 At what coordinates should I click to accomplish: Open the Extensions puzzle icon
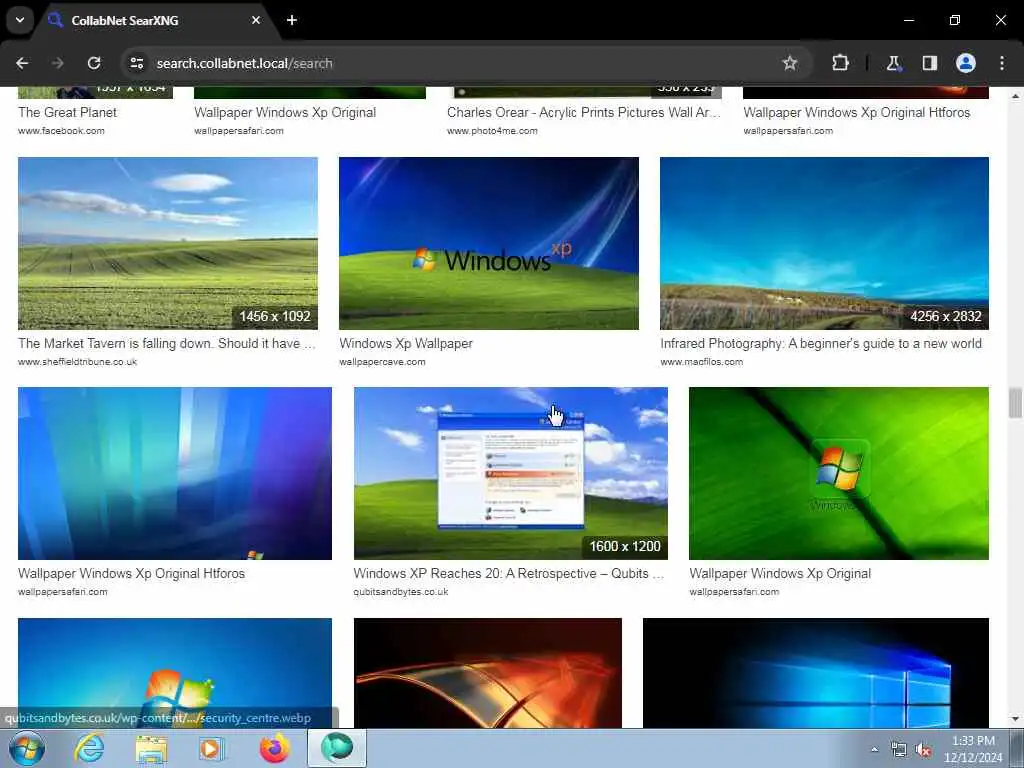840,63
